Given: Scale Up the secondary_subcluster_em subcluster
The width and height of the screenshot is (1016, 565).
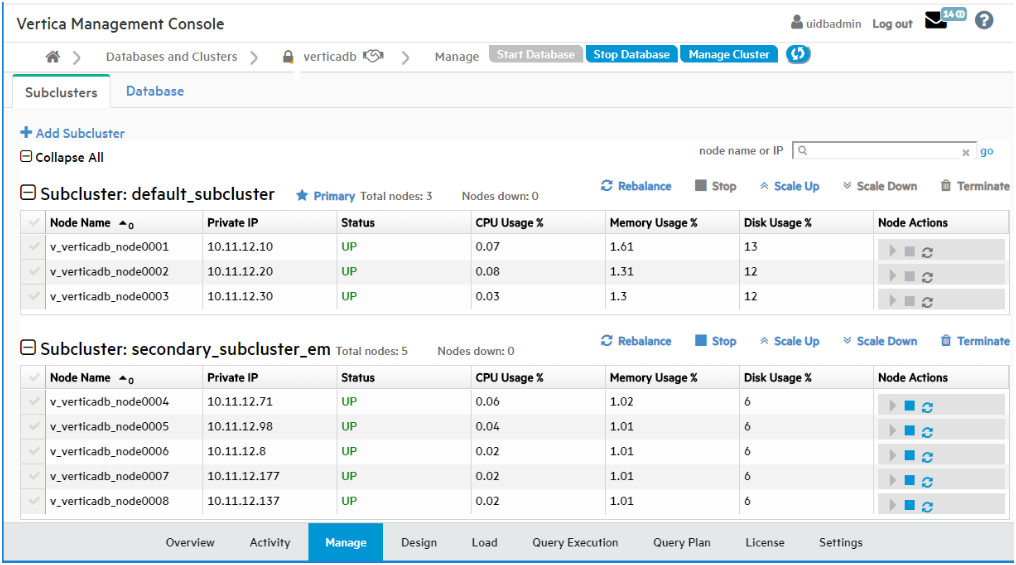Looking at the screenshot, I should pyautogui.click(x=789, y=342).
